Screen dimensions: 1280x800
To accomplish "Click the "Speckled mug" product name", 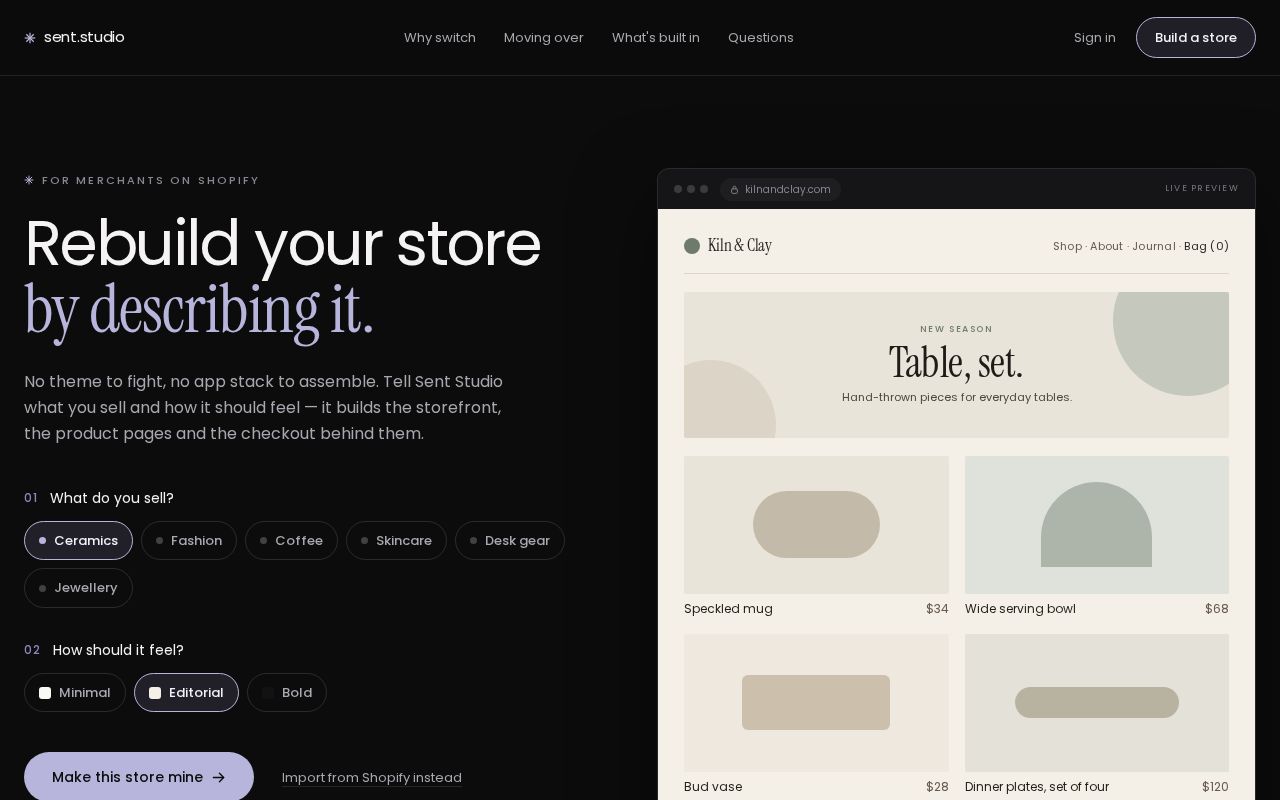I will (728, 609).
